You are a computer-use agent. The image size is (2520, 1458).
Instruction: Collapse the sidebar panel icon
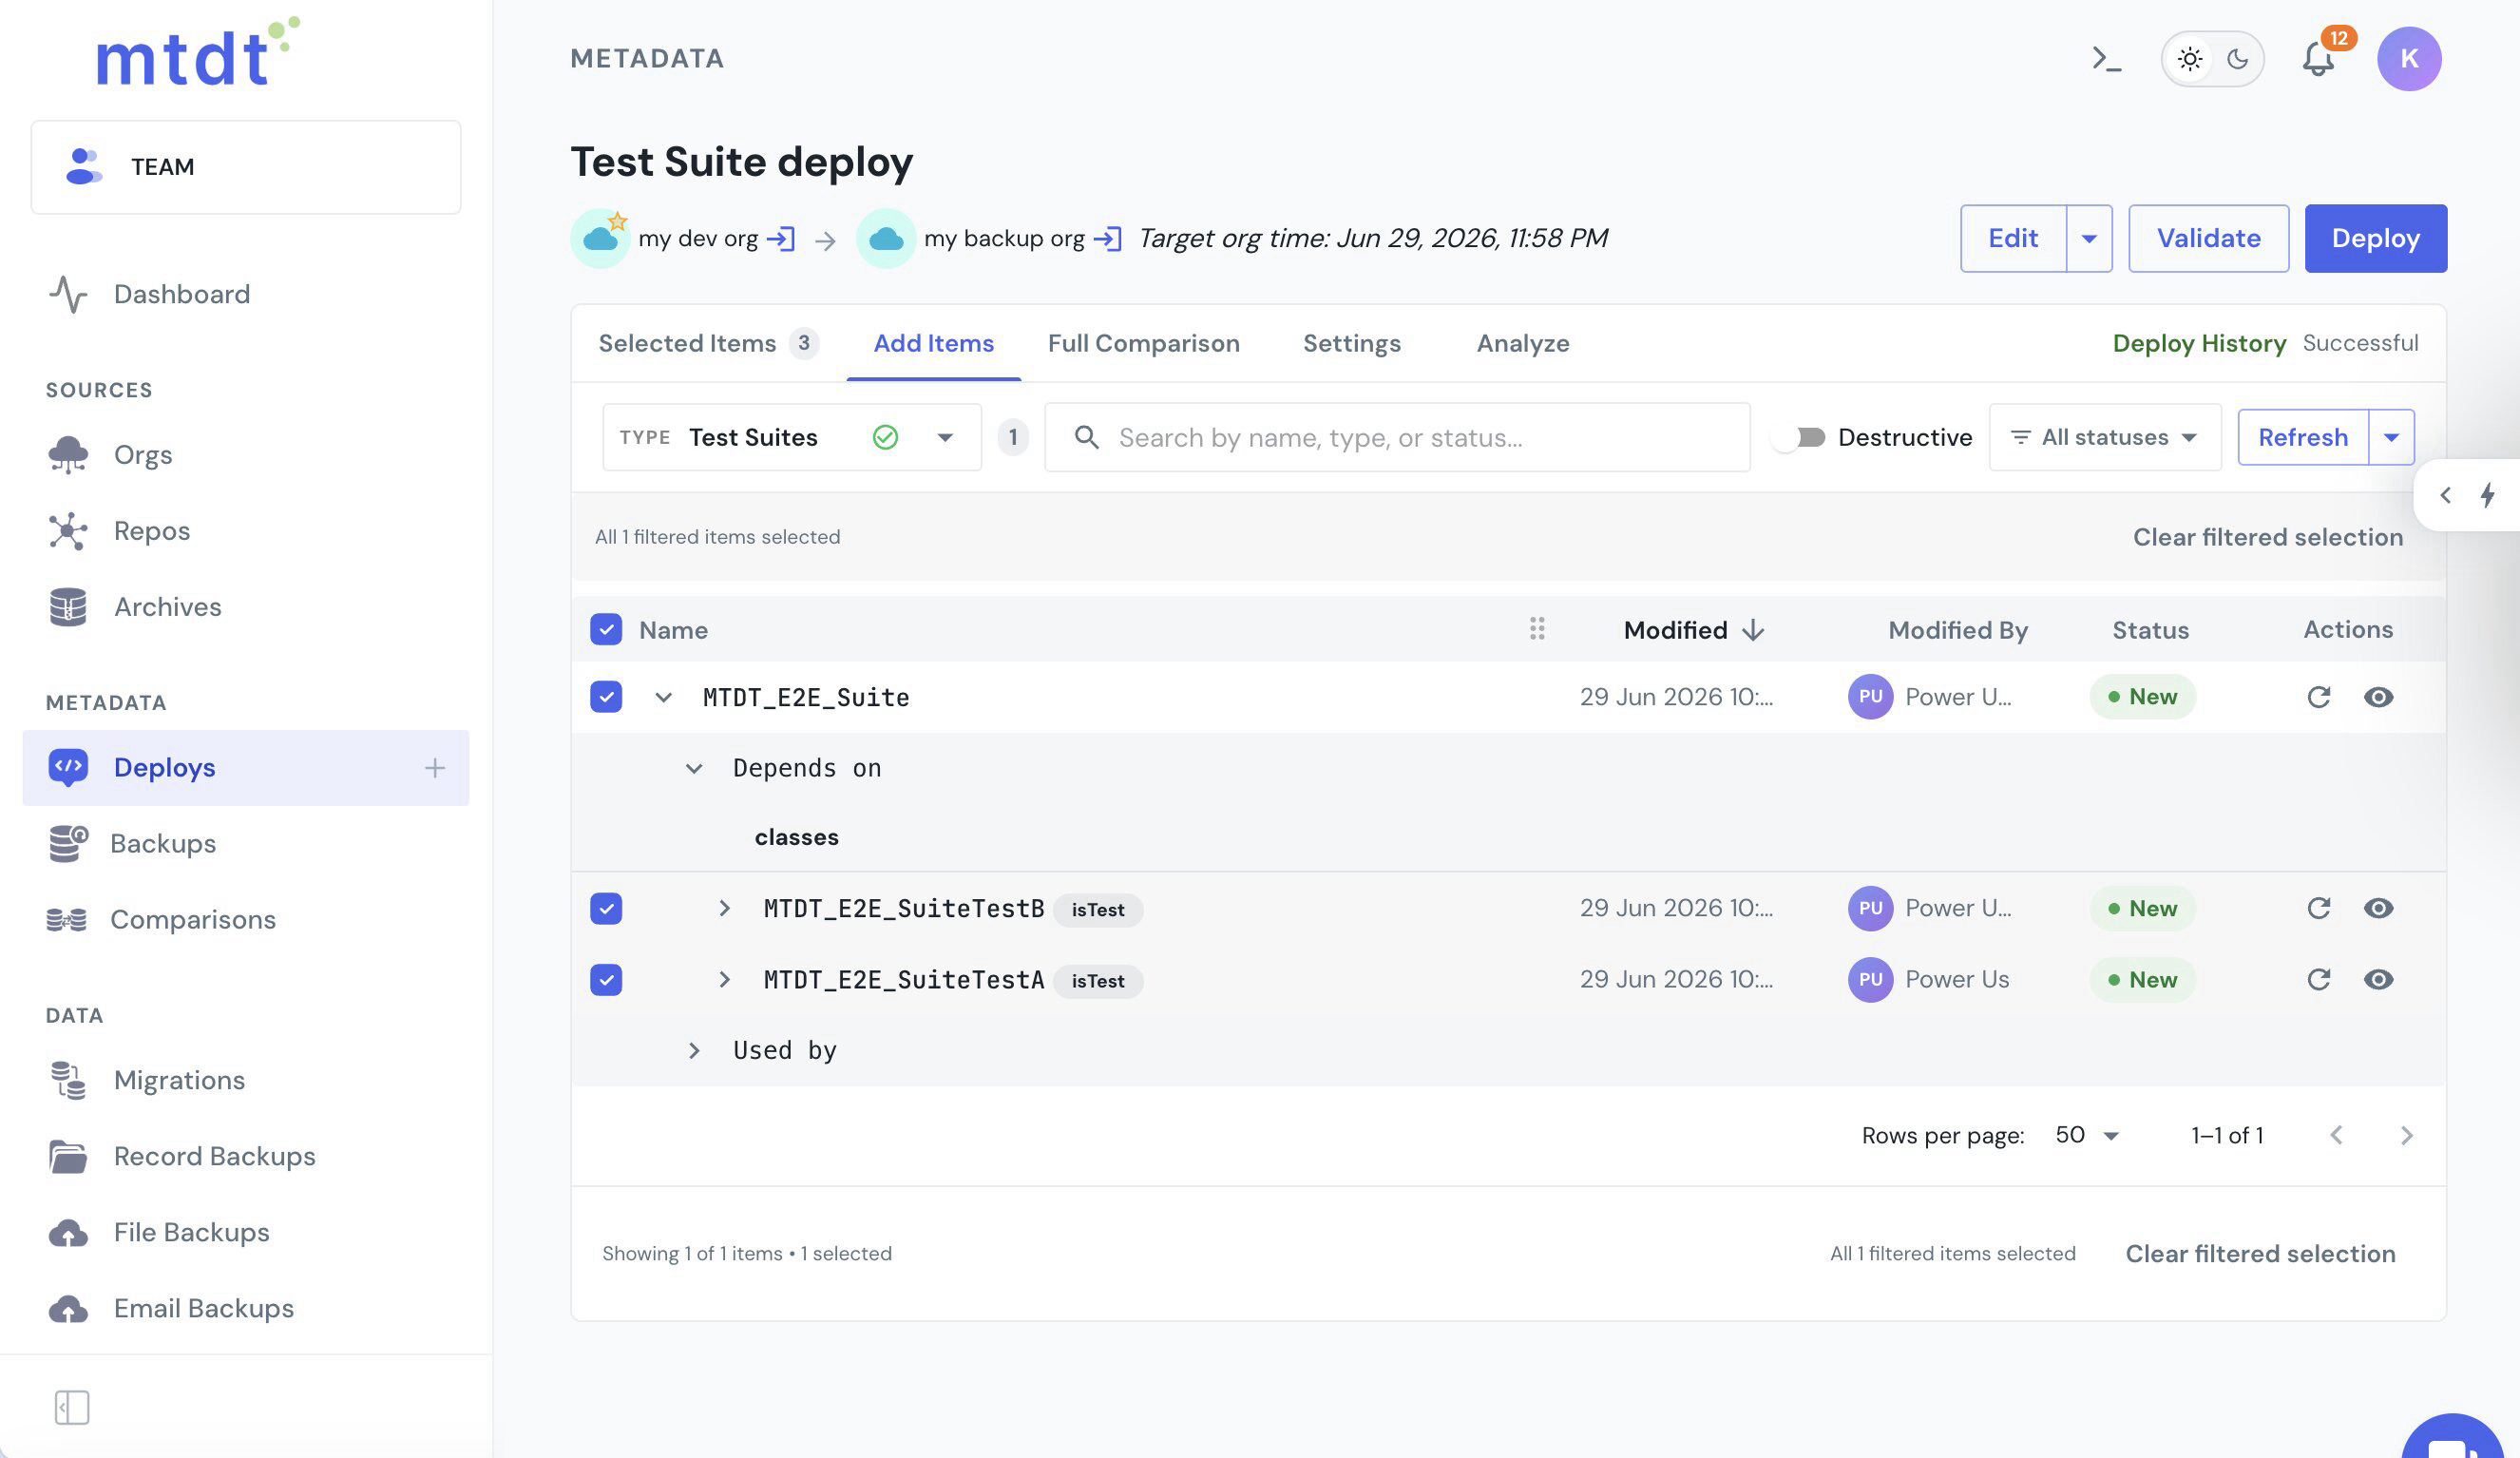pos(72,1408)
